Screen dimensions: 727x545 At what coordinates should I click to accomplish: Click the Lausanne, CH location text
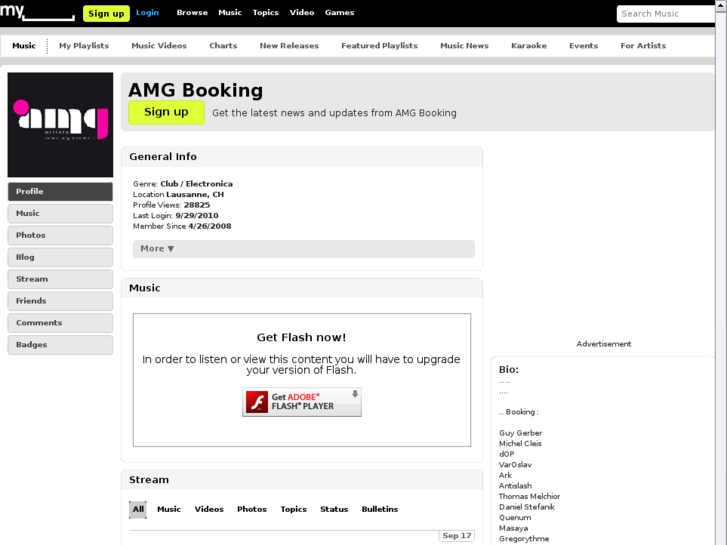pos(195,194)
